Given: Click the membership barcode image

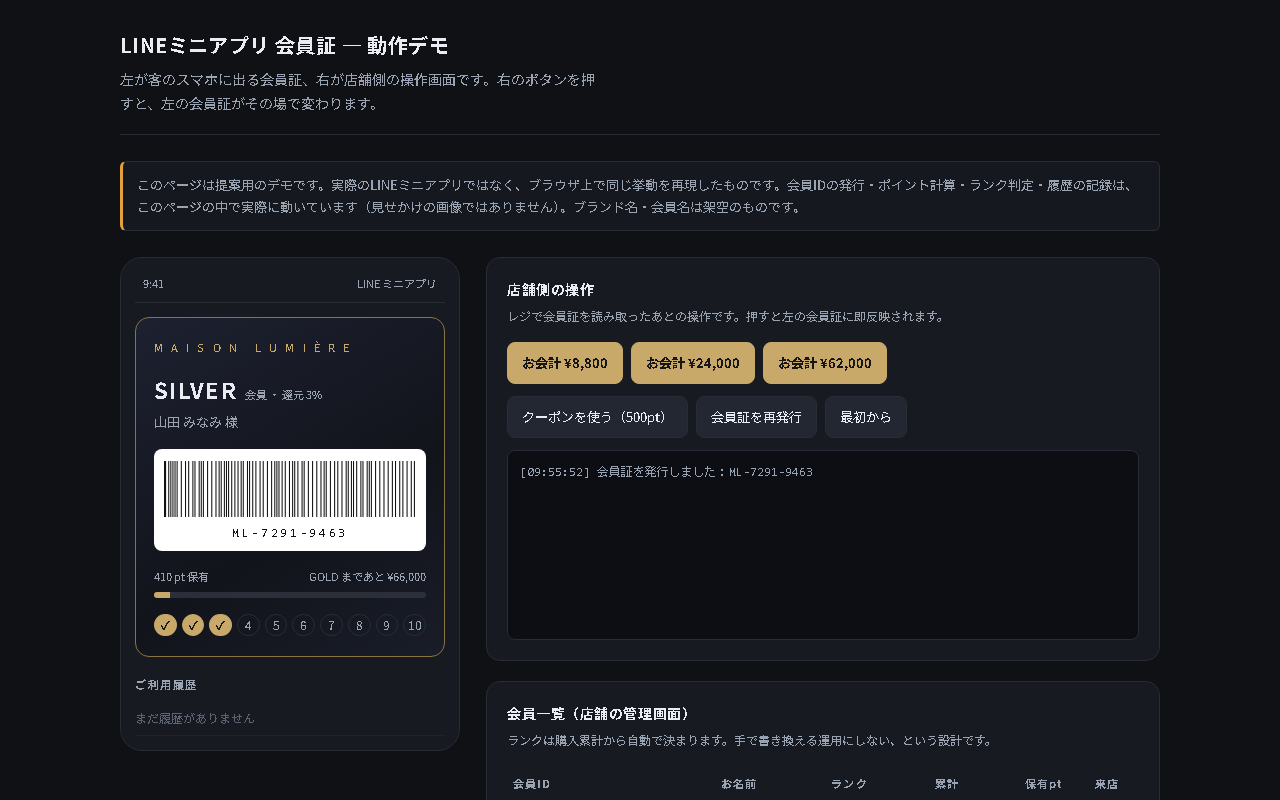Looking at the screenshot, I should click(x=290, y=489).
